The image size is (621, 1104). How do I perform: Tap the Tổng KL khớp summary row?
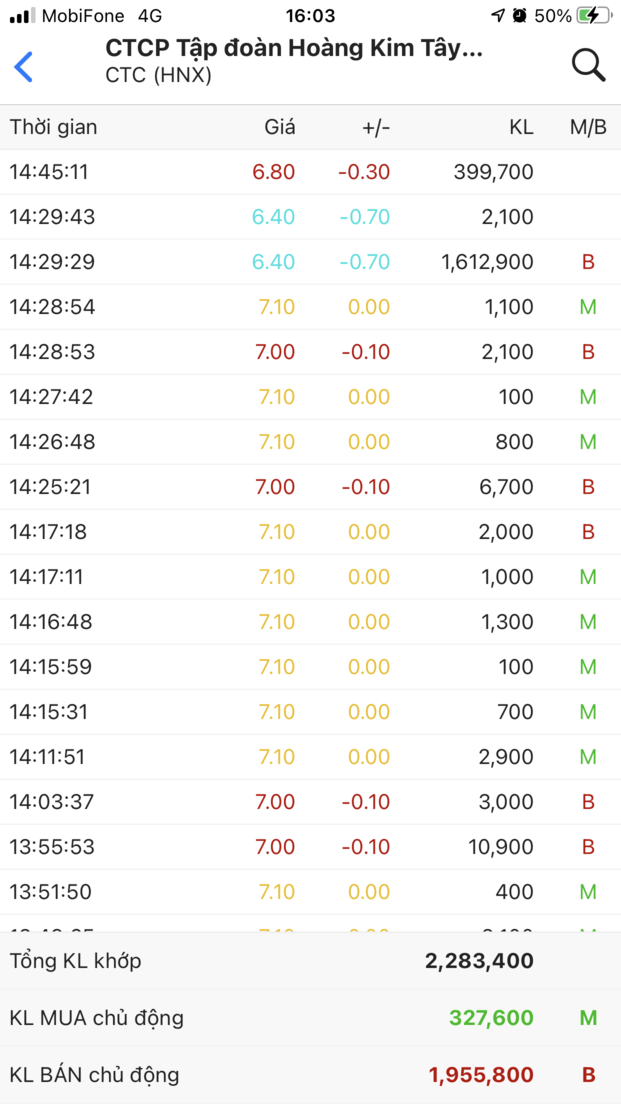point(310,961)
